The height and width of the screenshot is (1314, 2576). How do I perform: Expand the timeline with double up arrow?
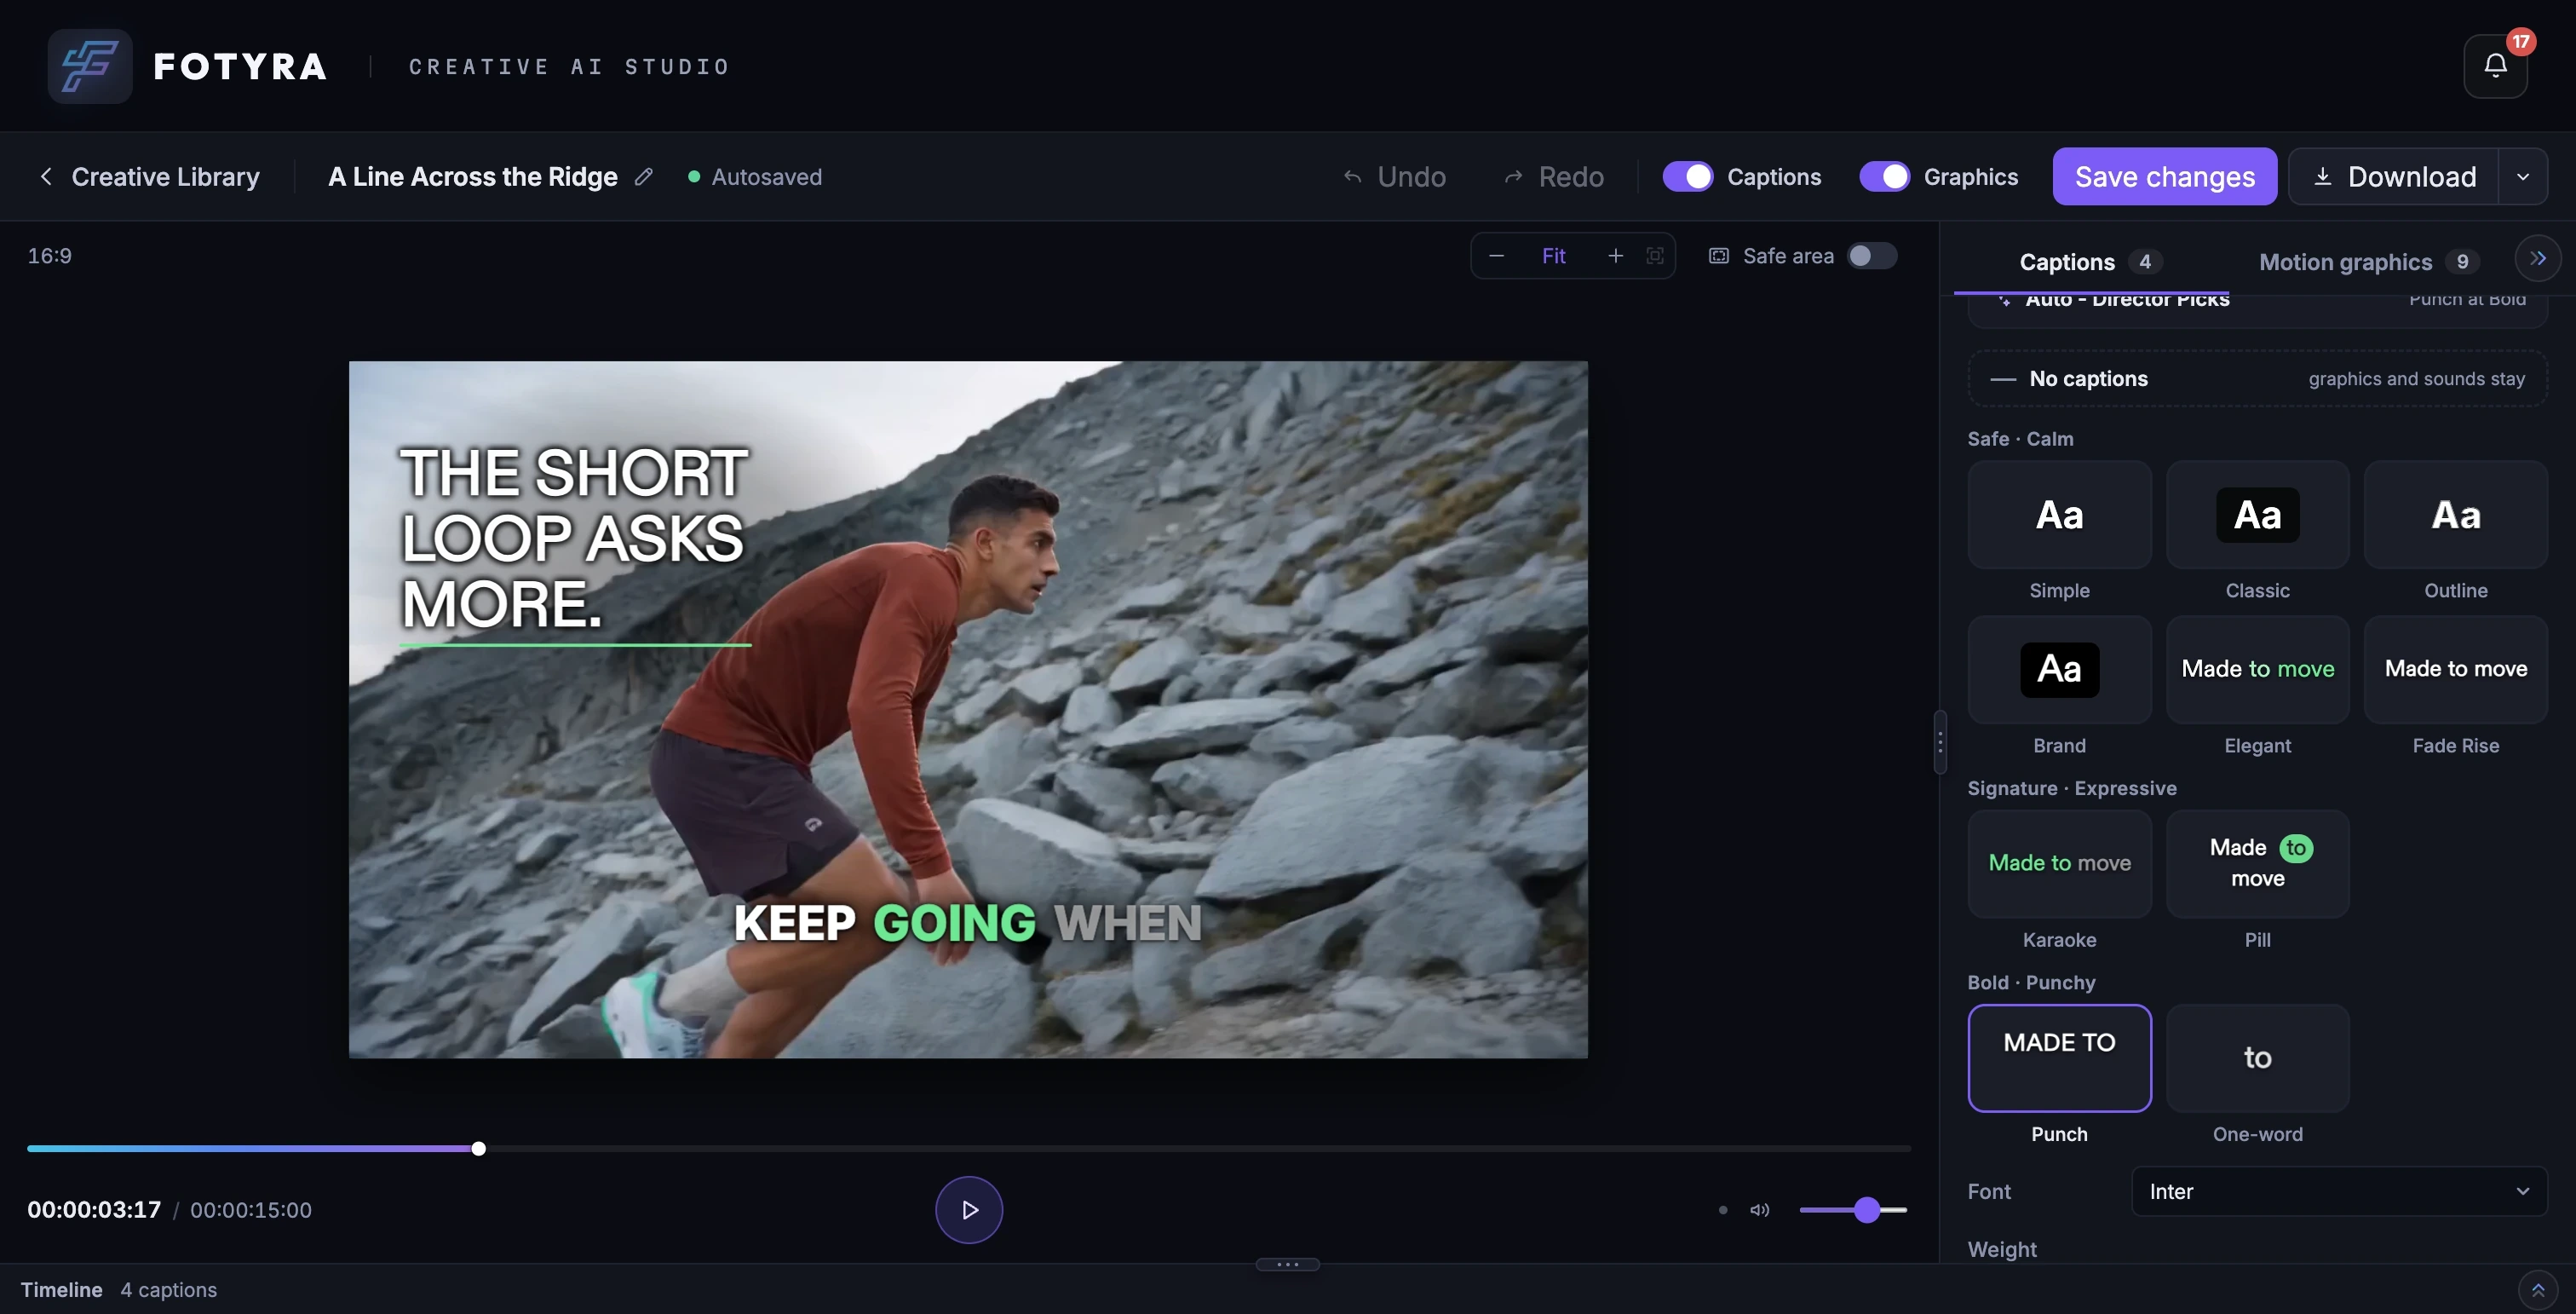[x=2538, y=1290]
